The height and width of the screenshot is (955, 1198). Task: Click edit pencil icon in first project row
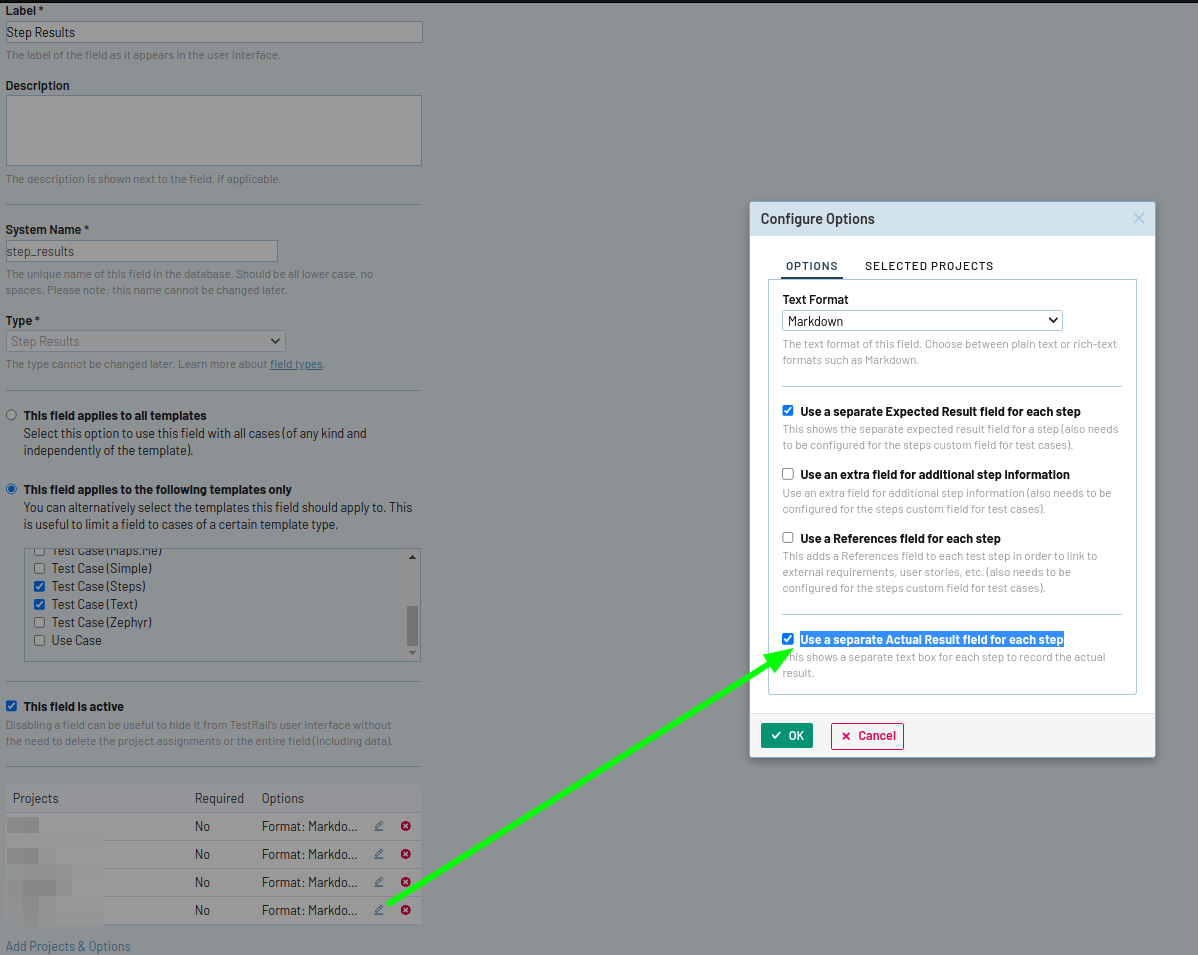tap(379, 826)
